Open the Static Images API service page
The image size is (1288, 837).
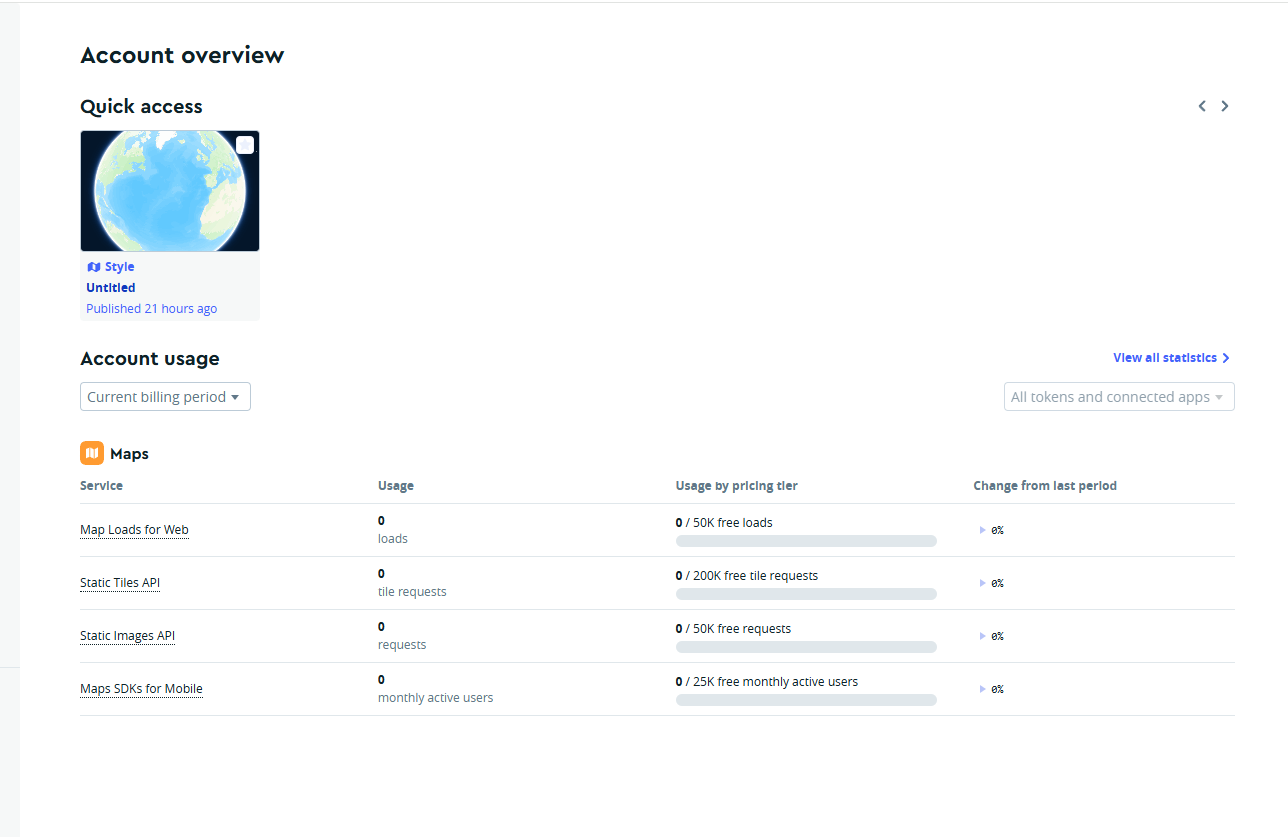coord(127,635)
